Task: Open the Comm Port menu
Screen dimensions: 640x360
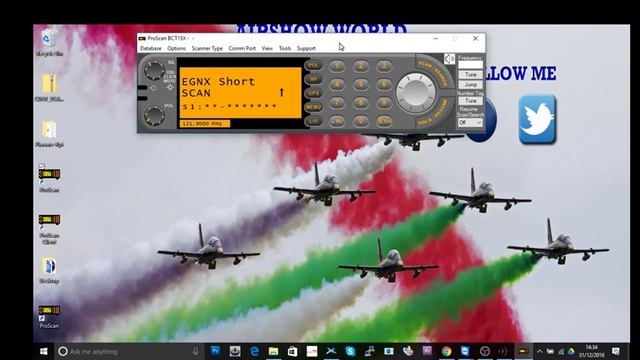Action: (242, 48)
